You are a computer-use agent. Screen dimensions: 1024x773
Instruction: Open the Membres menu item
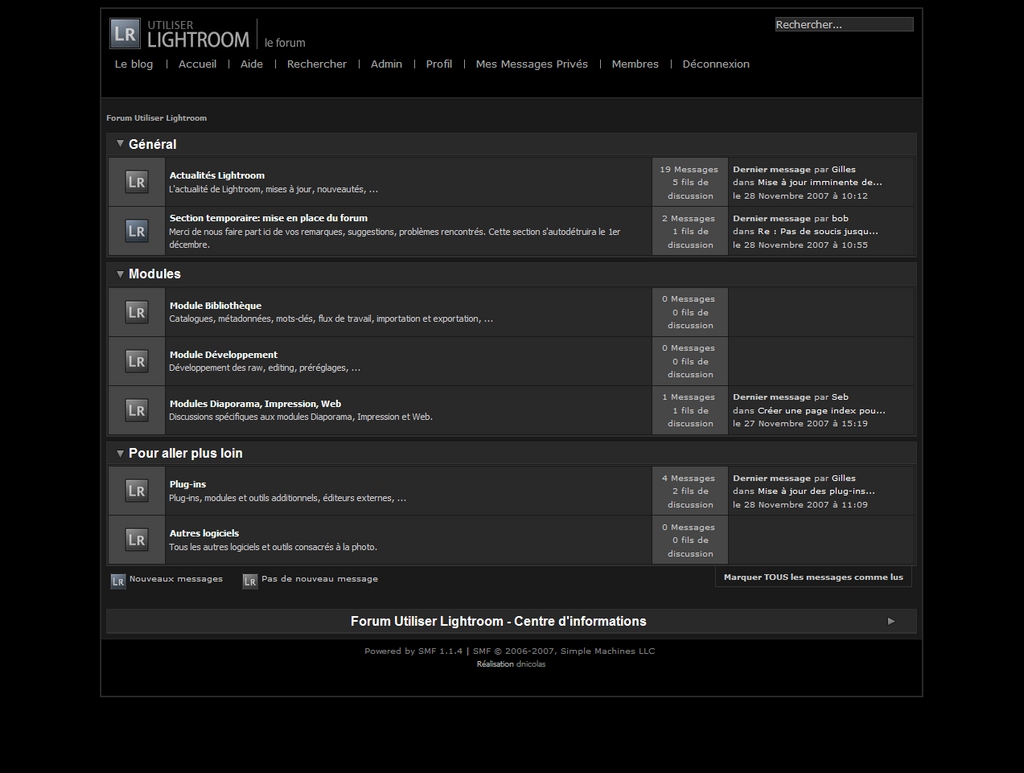[635, 64]
